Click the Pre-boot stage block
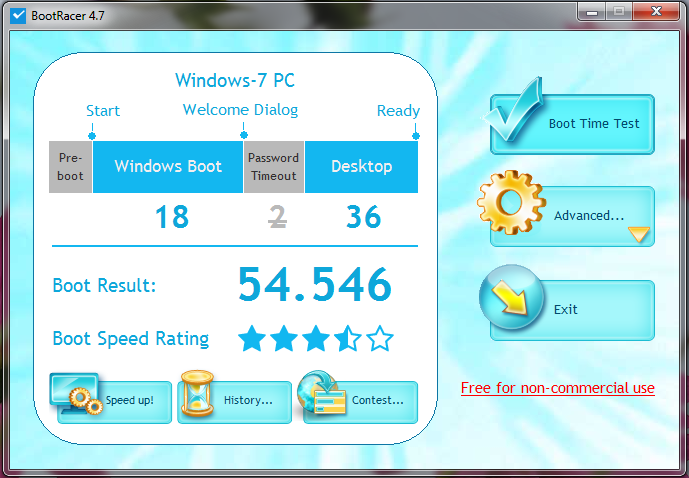This screenshot has height=478, width=689. (70, 167)
